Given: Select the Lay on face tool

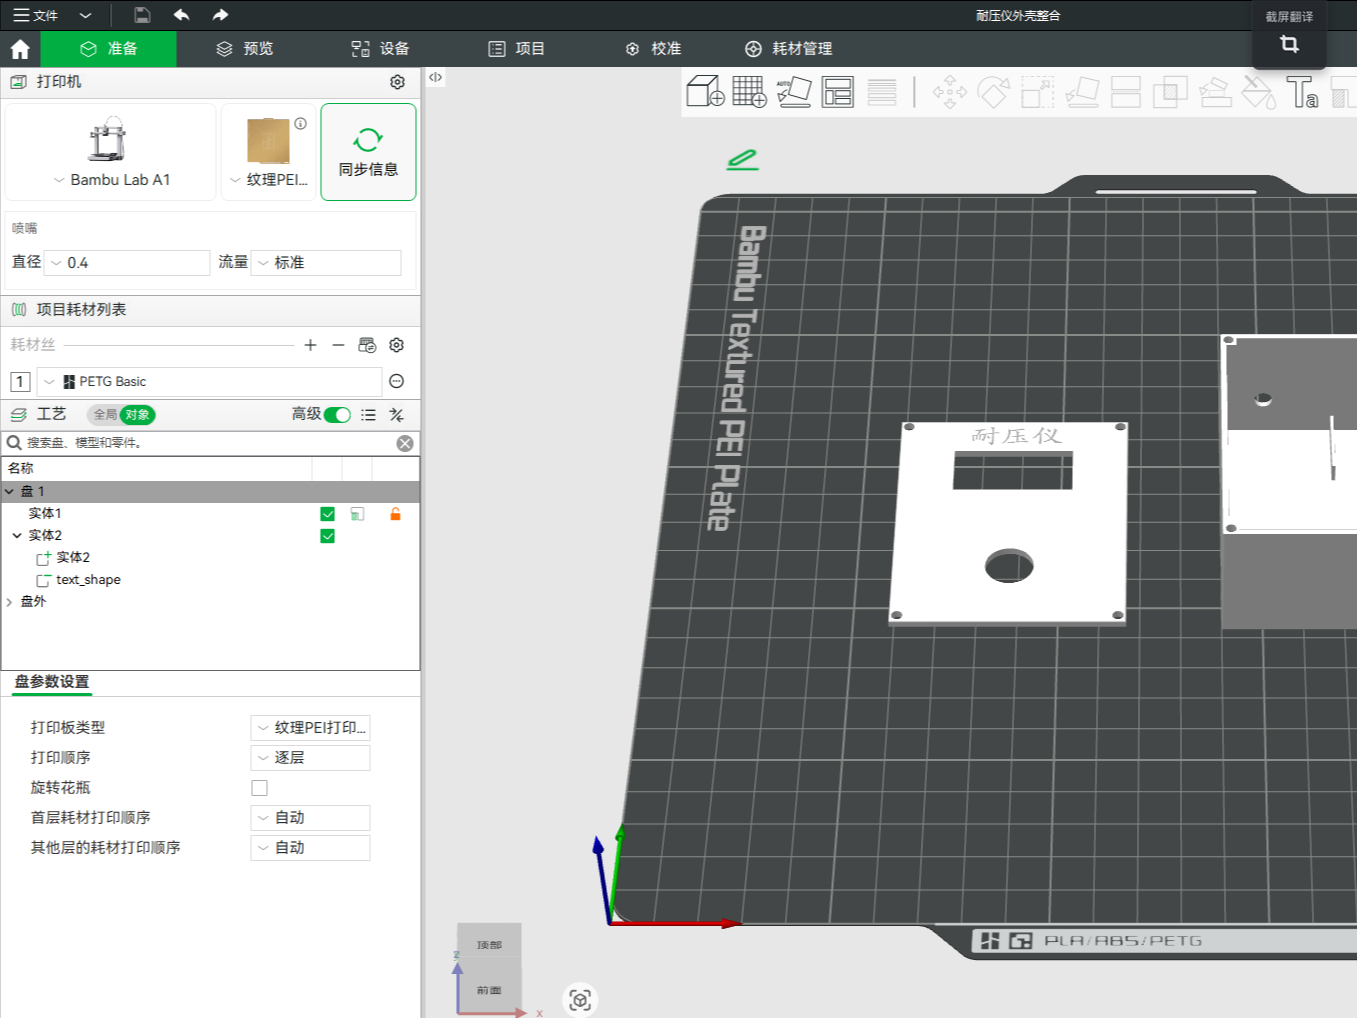Looking at the screenshot, I should click(1082, 92).
